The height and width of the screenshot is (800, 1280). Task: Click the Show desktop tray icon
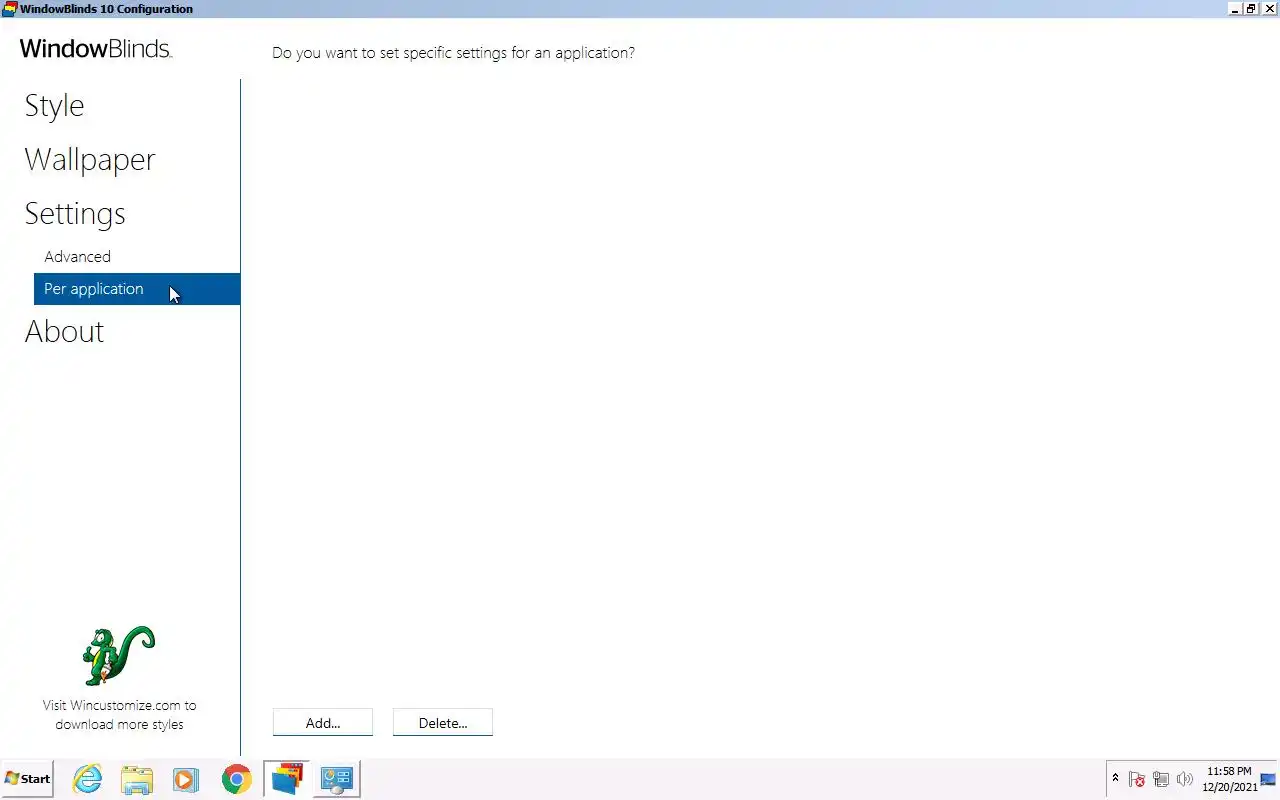1268,780
